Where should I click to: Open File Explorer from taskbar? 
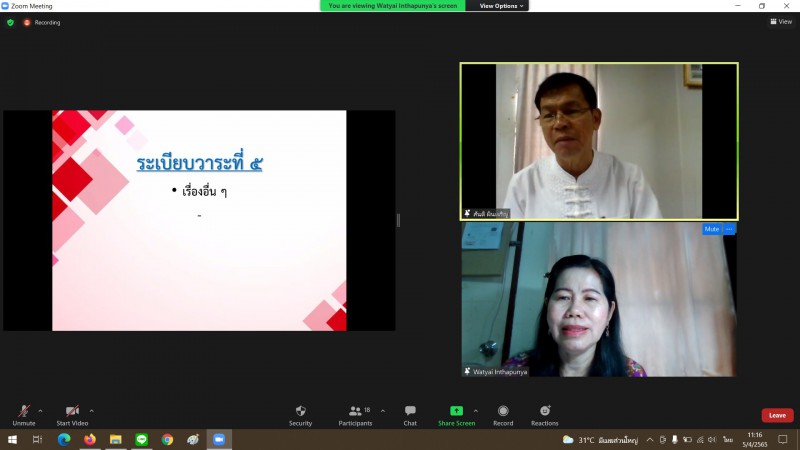click(x=116, y=439)
